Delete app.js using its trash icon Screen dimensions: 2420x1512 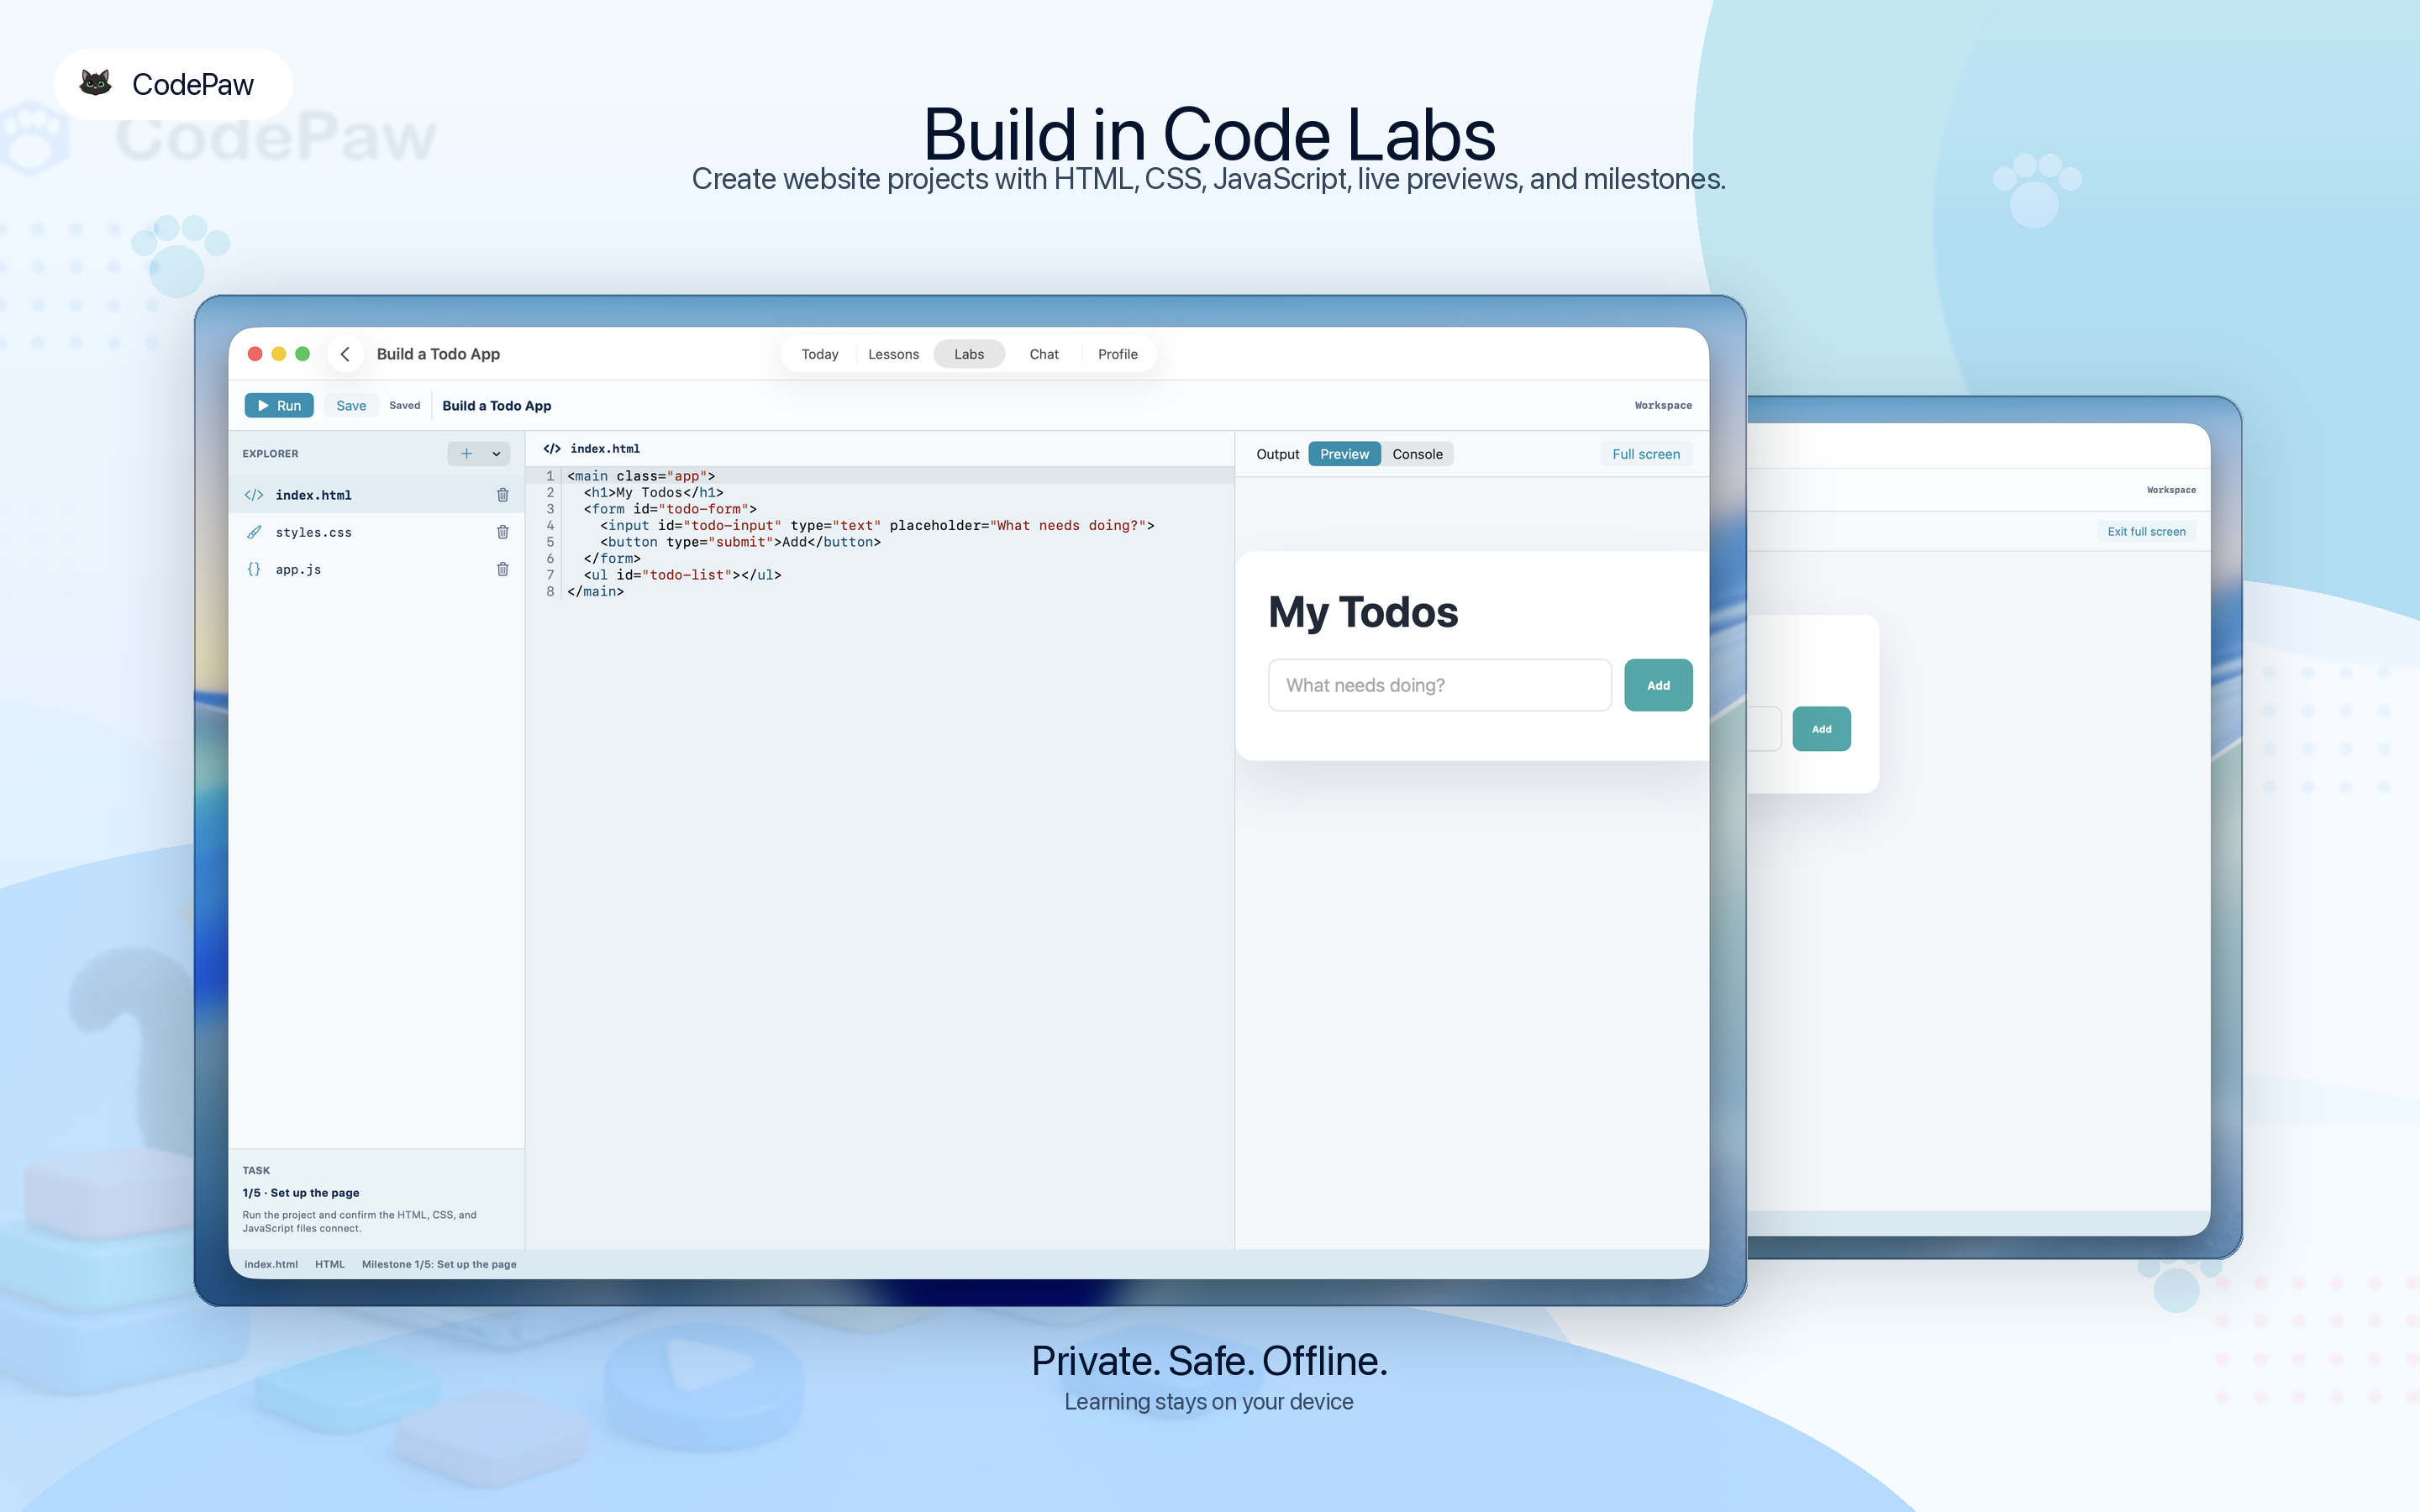(x=503, y=569)
